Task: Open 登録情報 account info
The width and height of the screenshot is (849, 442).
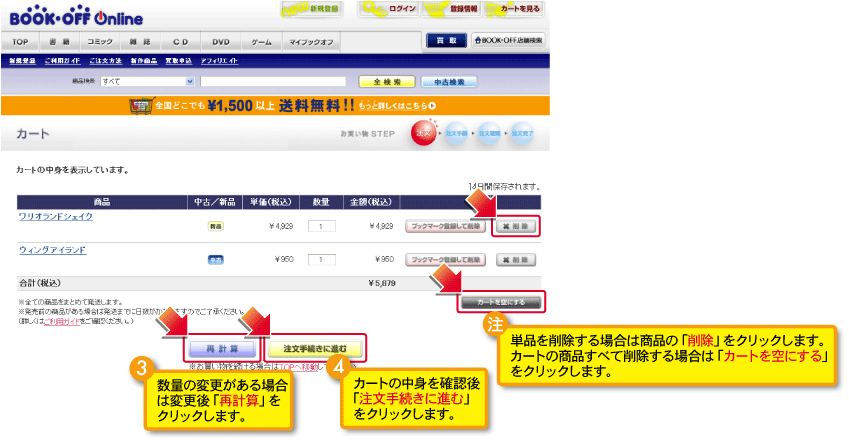Action: tap(452, 9)
